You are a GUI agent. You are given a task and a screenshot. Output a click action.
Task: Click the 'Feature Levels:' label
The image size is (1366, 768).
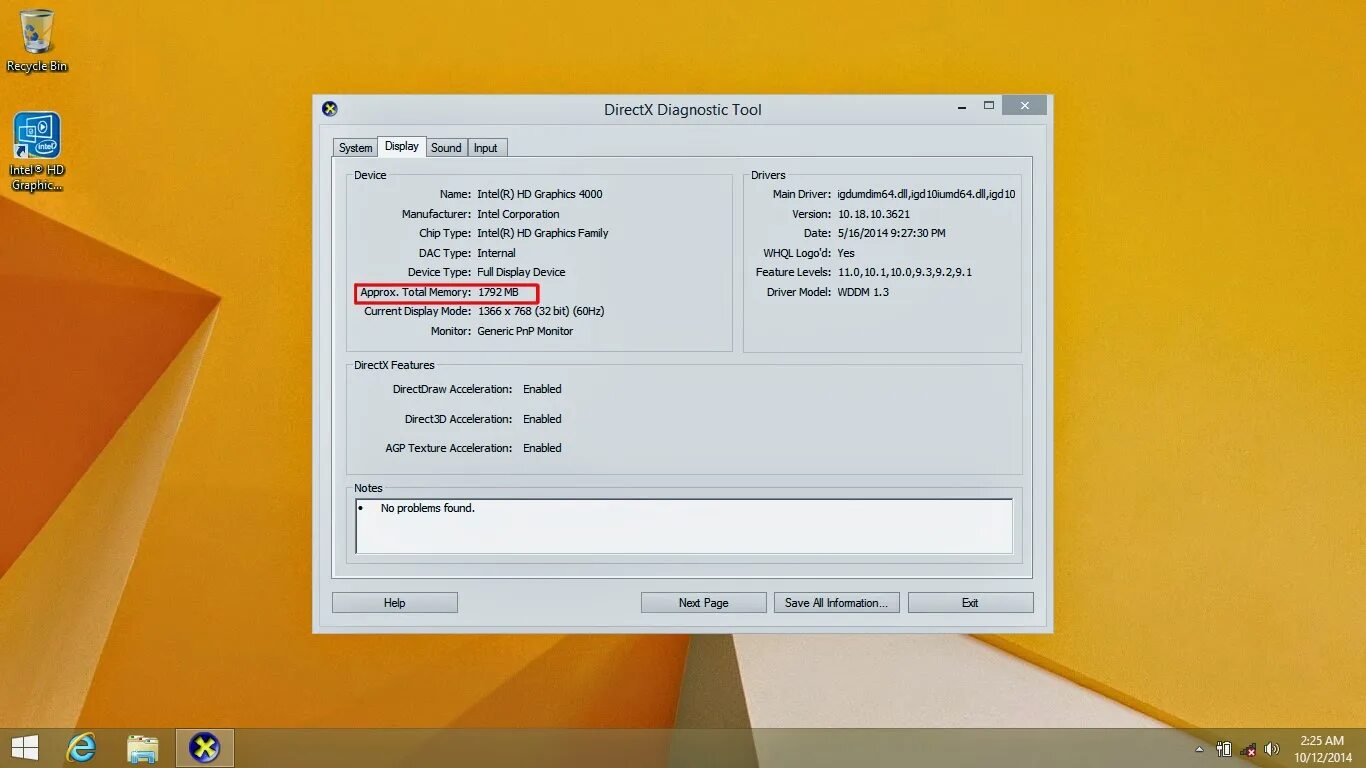[x=794, y=272]
